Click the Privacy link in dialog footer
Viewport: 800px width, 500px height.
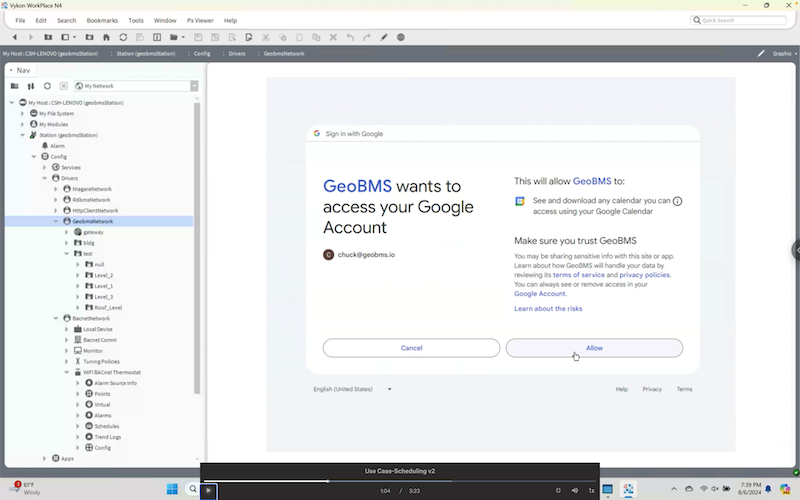[x=652, y=389]
